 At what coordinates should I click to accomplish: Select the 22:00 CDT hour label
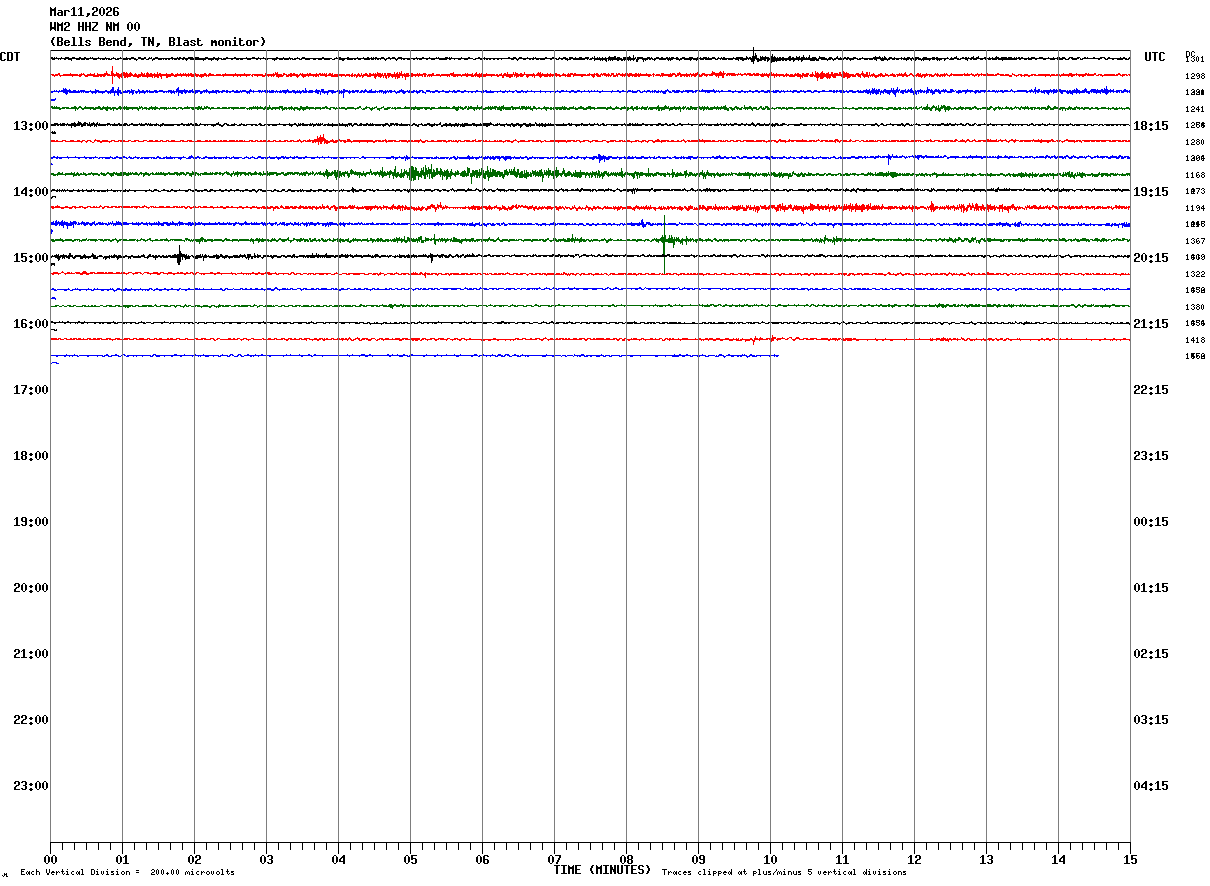point(31,720)
